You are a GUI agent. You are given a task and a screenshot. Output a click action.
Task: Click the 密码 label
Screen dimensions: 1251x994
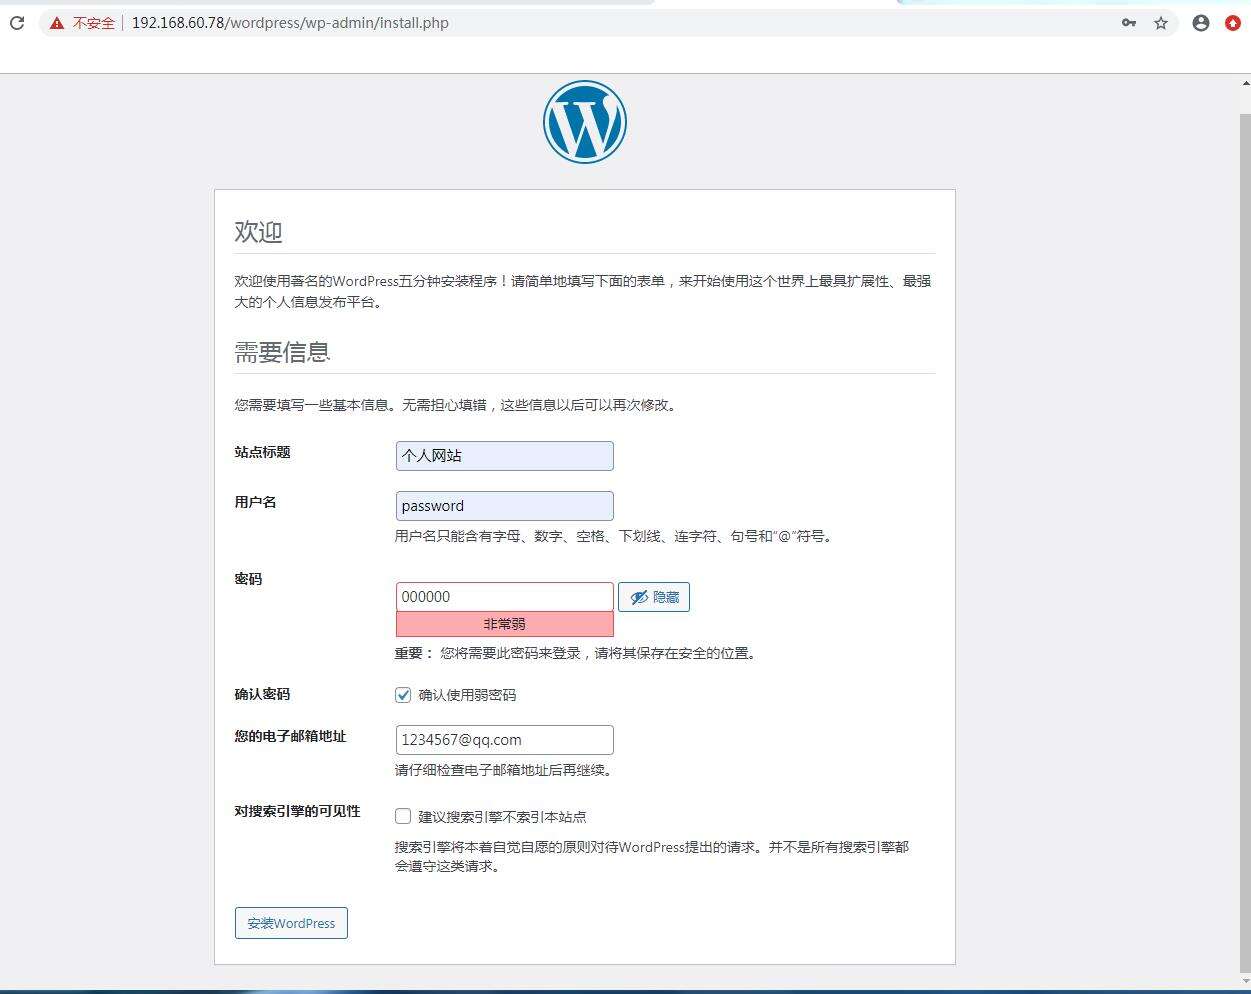(x=249, y=579)
